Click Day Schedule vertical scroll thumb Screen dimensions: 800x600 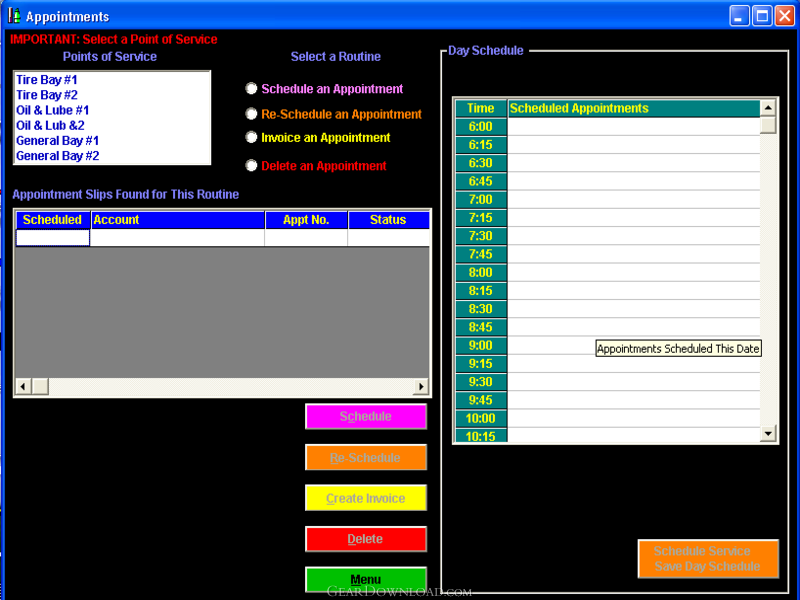click(768, 125)
